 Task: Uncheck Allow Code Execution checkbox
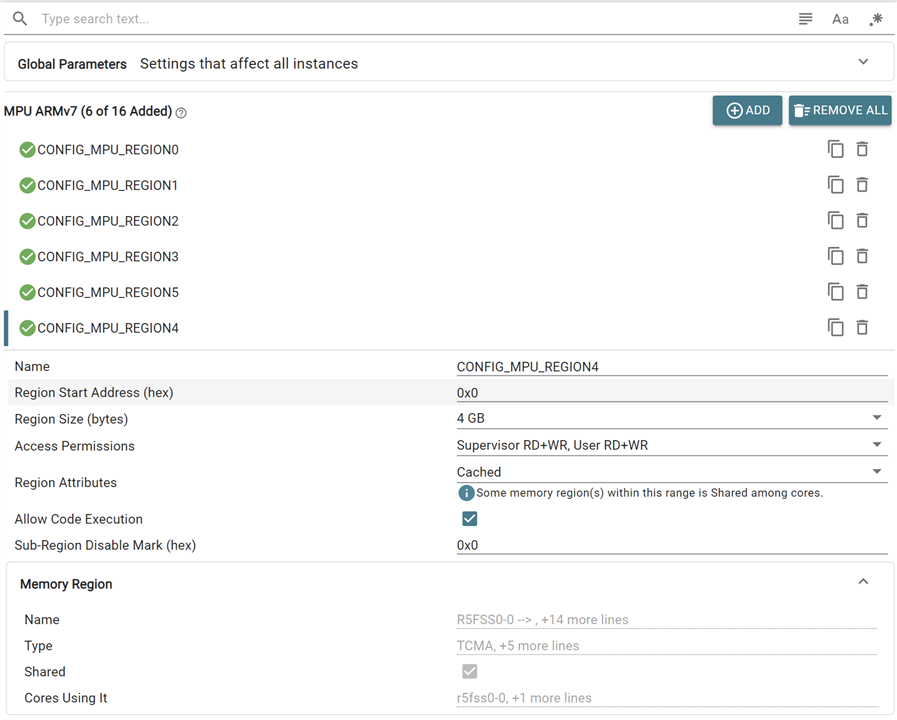pos(469,519)
